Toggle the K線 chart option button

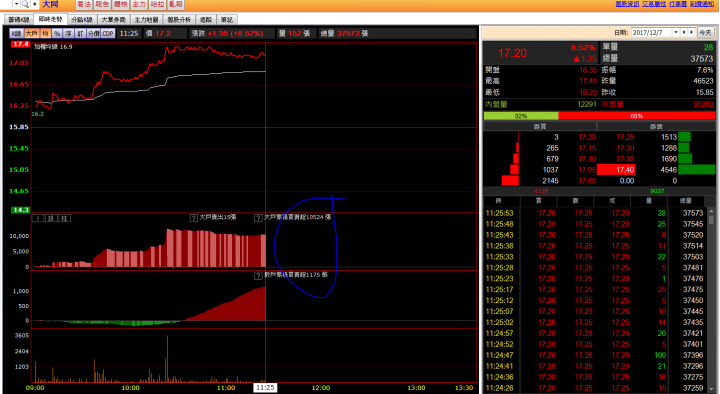[17, 34]
